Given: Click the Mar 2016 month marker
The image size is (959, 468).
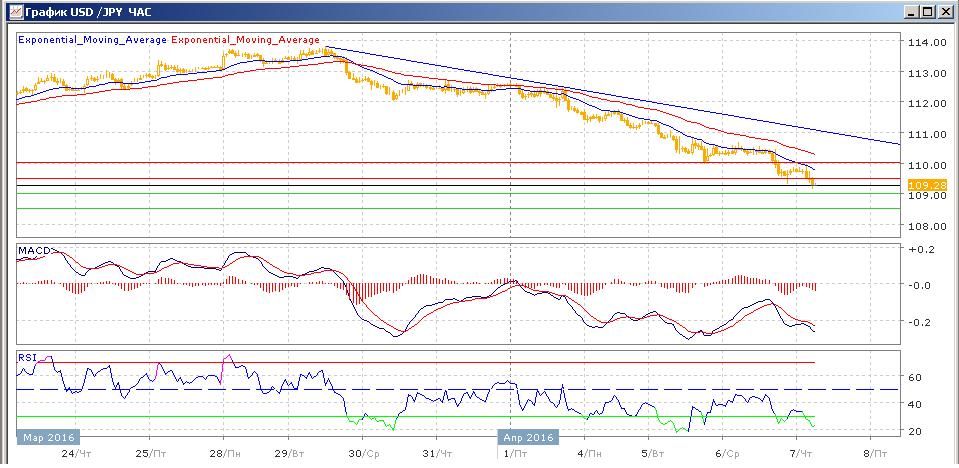Looking at the screenshot, I should (45, 437).
